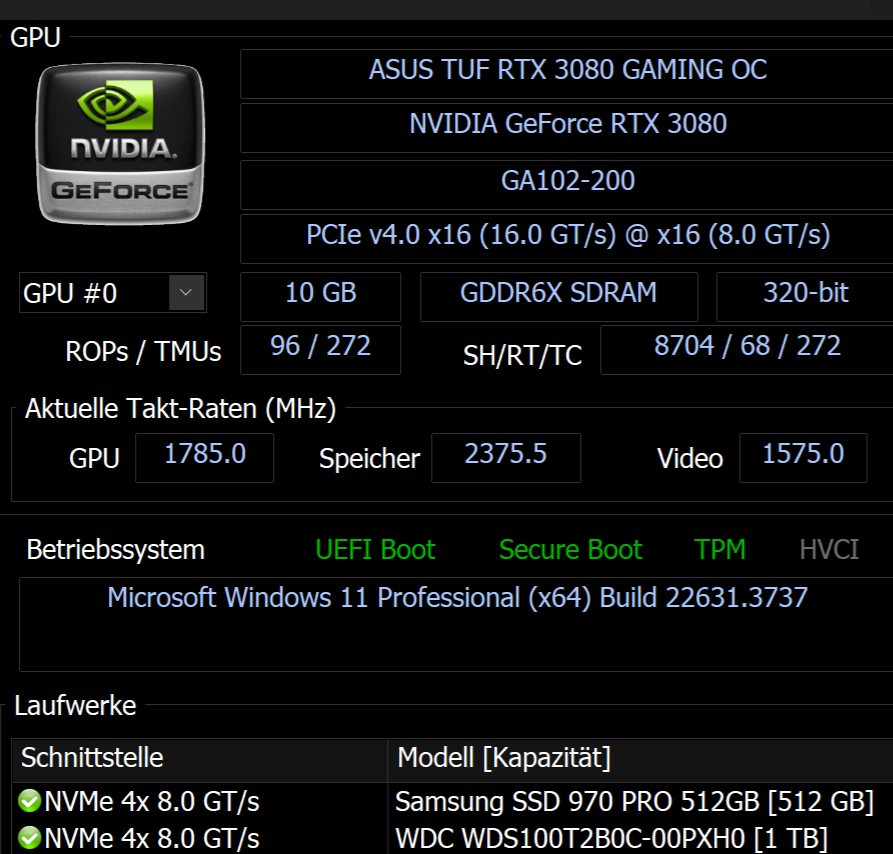The image size is (893, 854).
Task: Click the PCIe v4.0 x16 bus info field
Action: tap(567, 239)
